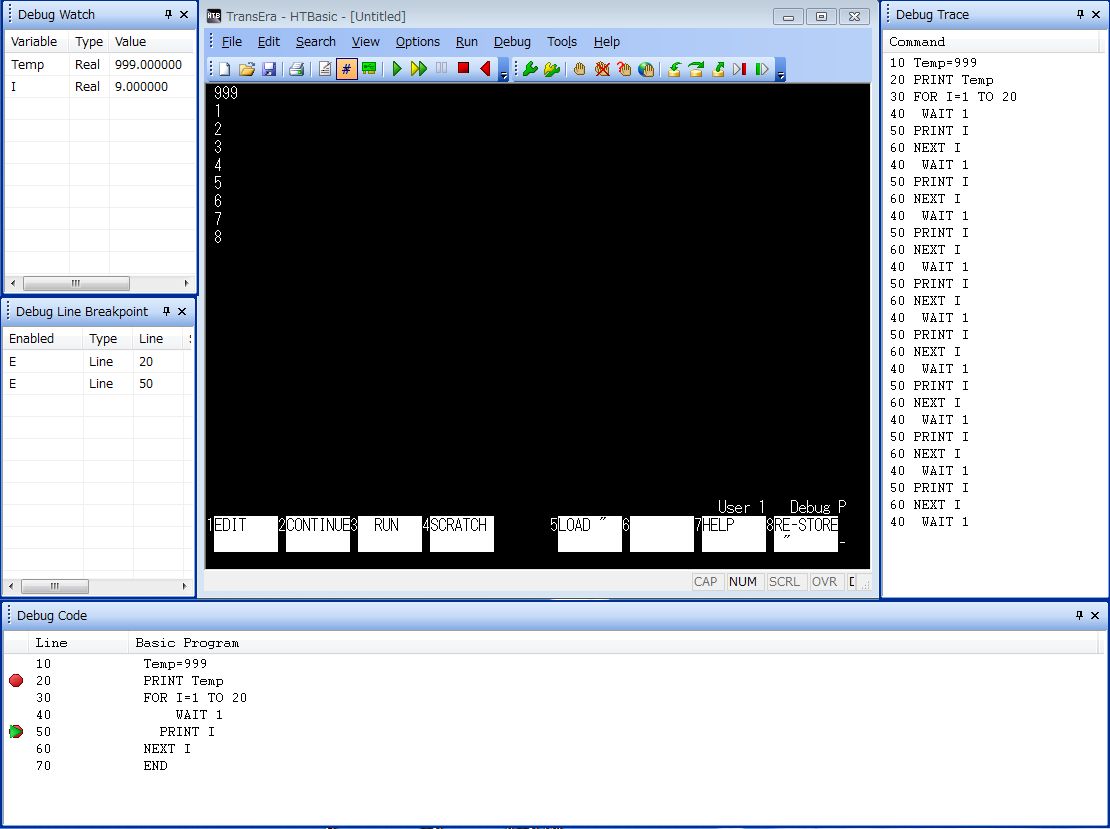Pin the Debug Code panel
The width and height of the screenshot is (1110, 829).
point(1080,615)
